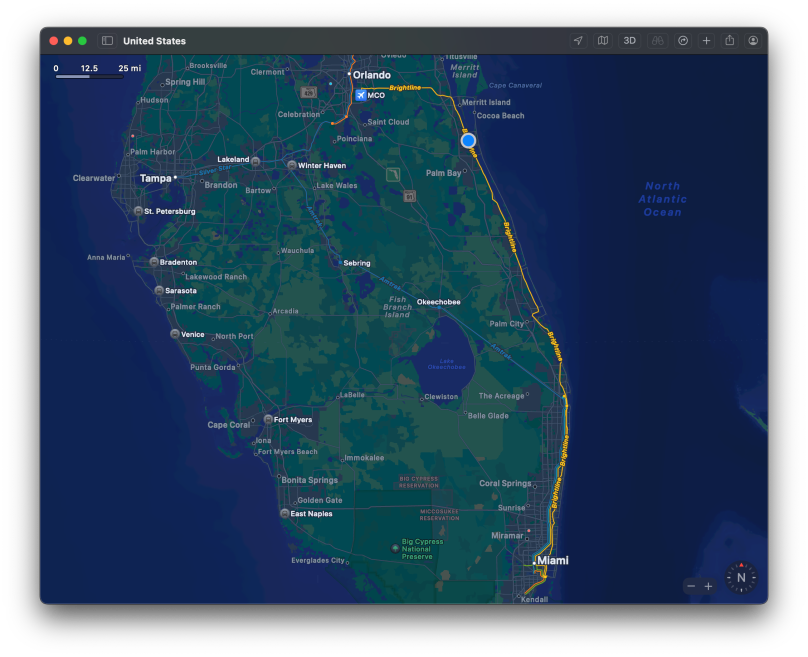The image size is (808, 657).
Task: Select the Bradenton marker icon
Action: tap(154, 262)
